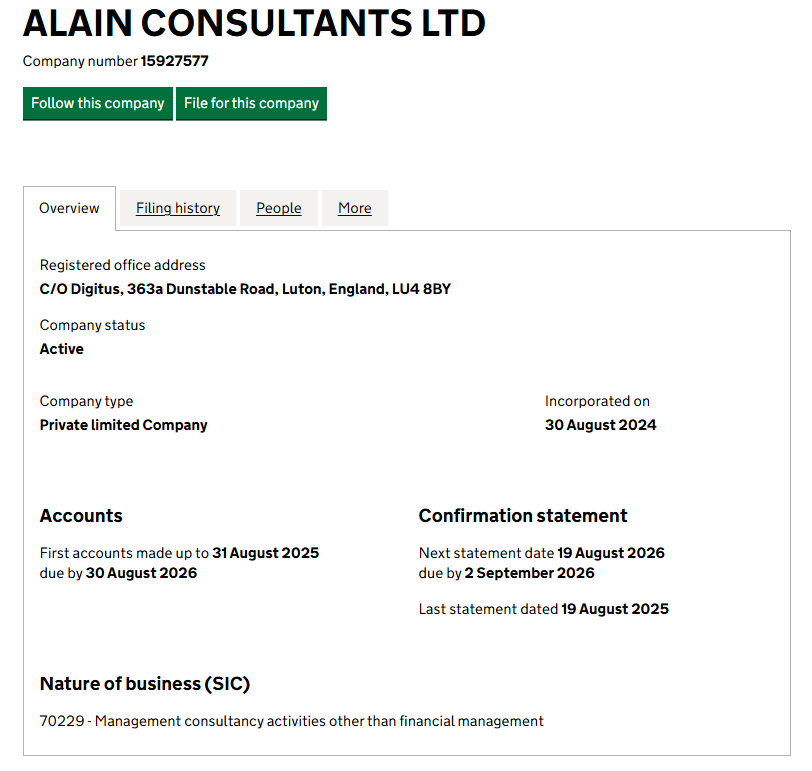Click the ALAIN CONSULTANTS LTD heading

[x=254, y=23]
